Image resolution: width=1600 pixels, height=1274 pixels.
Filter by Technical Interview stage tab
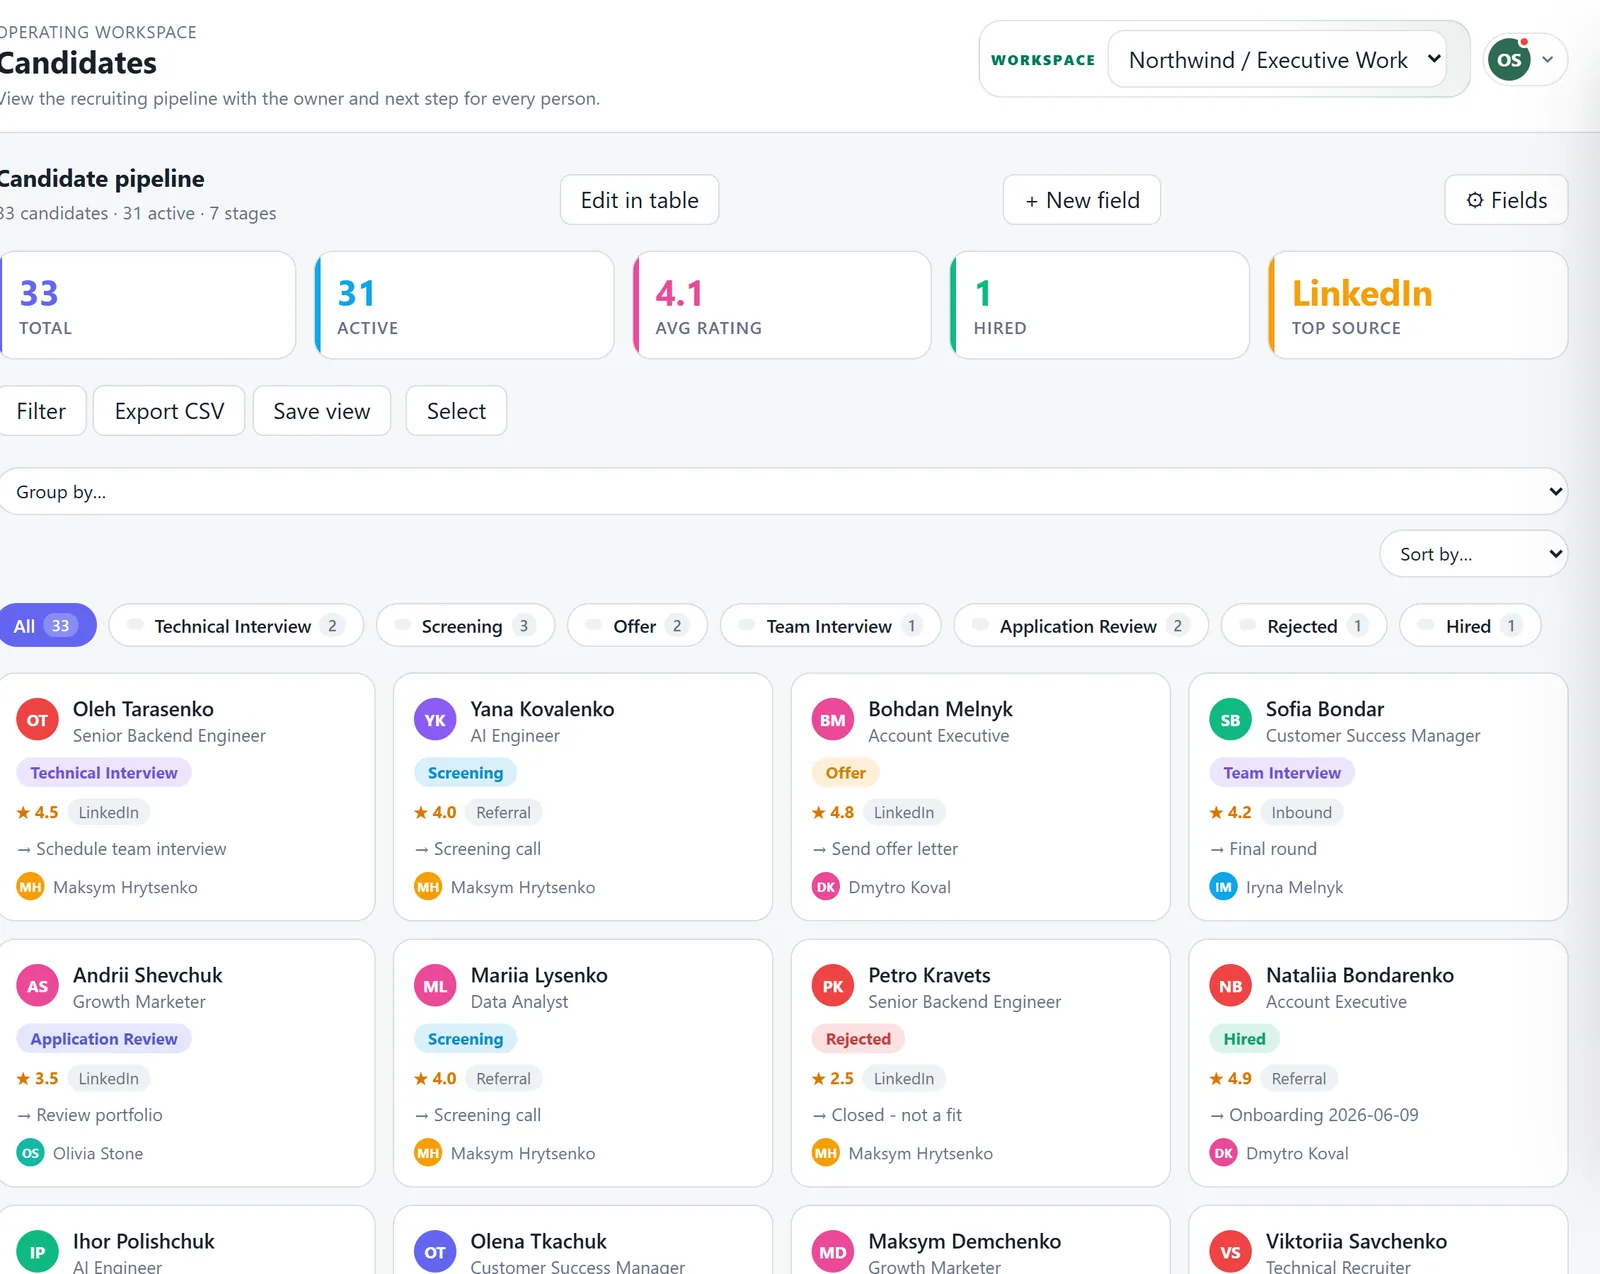click(x=236, y=626)
